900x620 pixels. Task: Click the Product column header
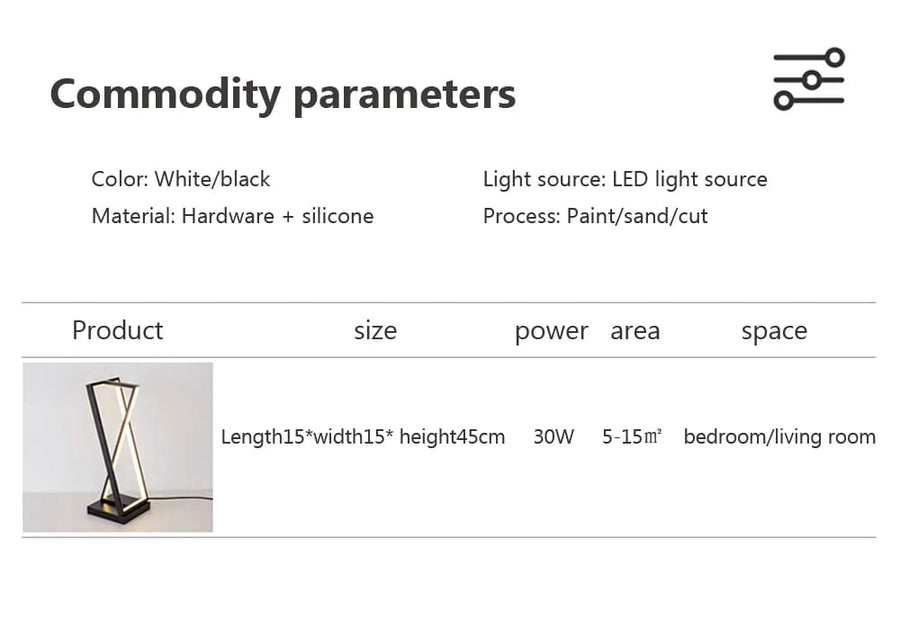pos(117,331)
